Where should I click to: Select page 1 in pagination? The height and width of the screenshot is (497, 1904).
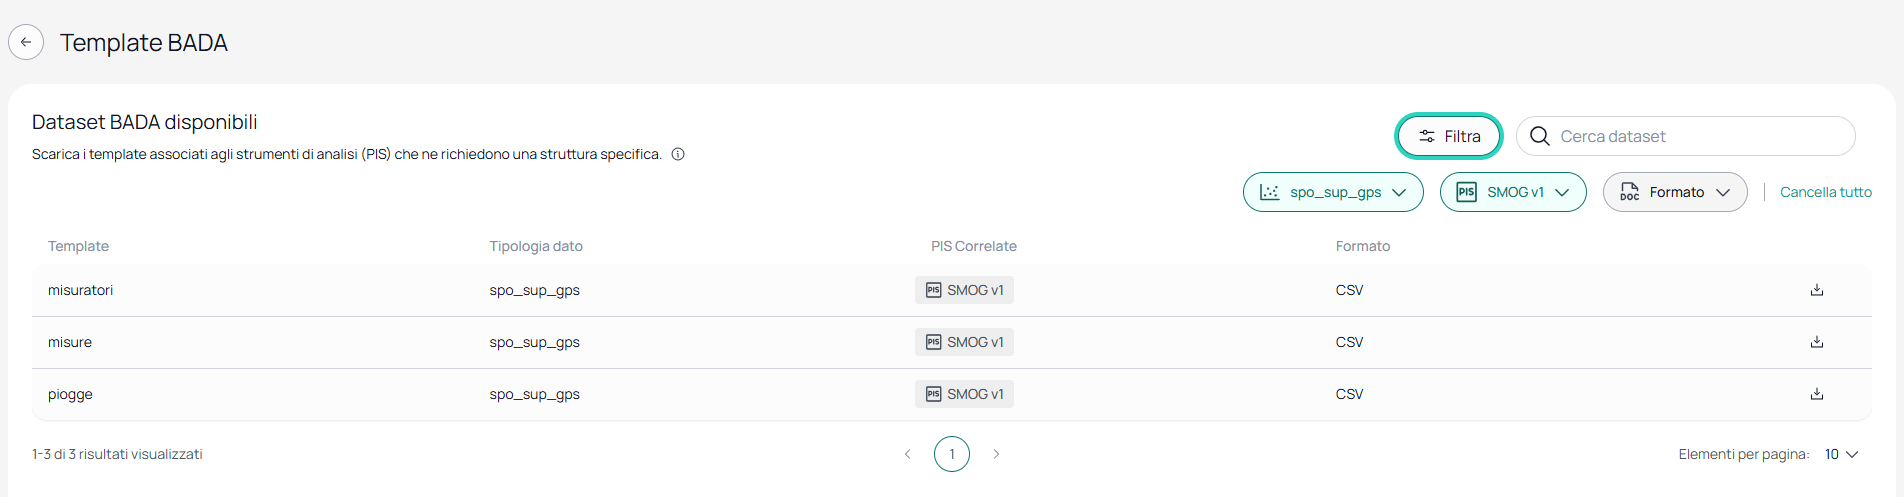952,454
